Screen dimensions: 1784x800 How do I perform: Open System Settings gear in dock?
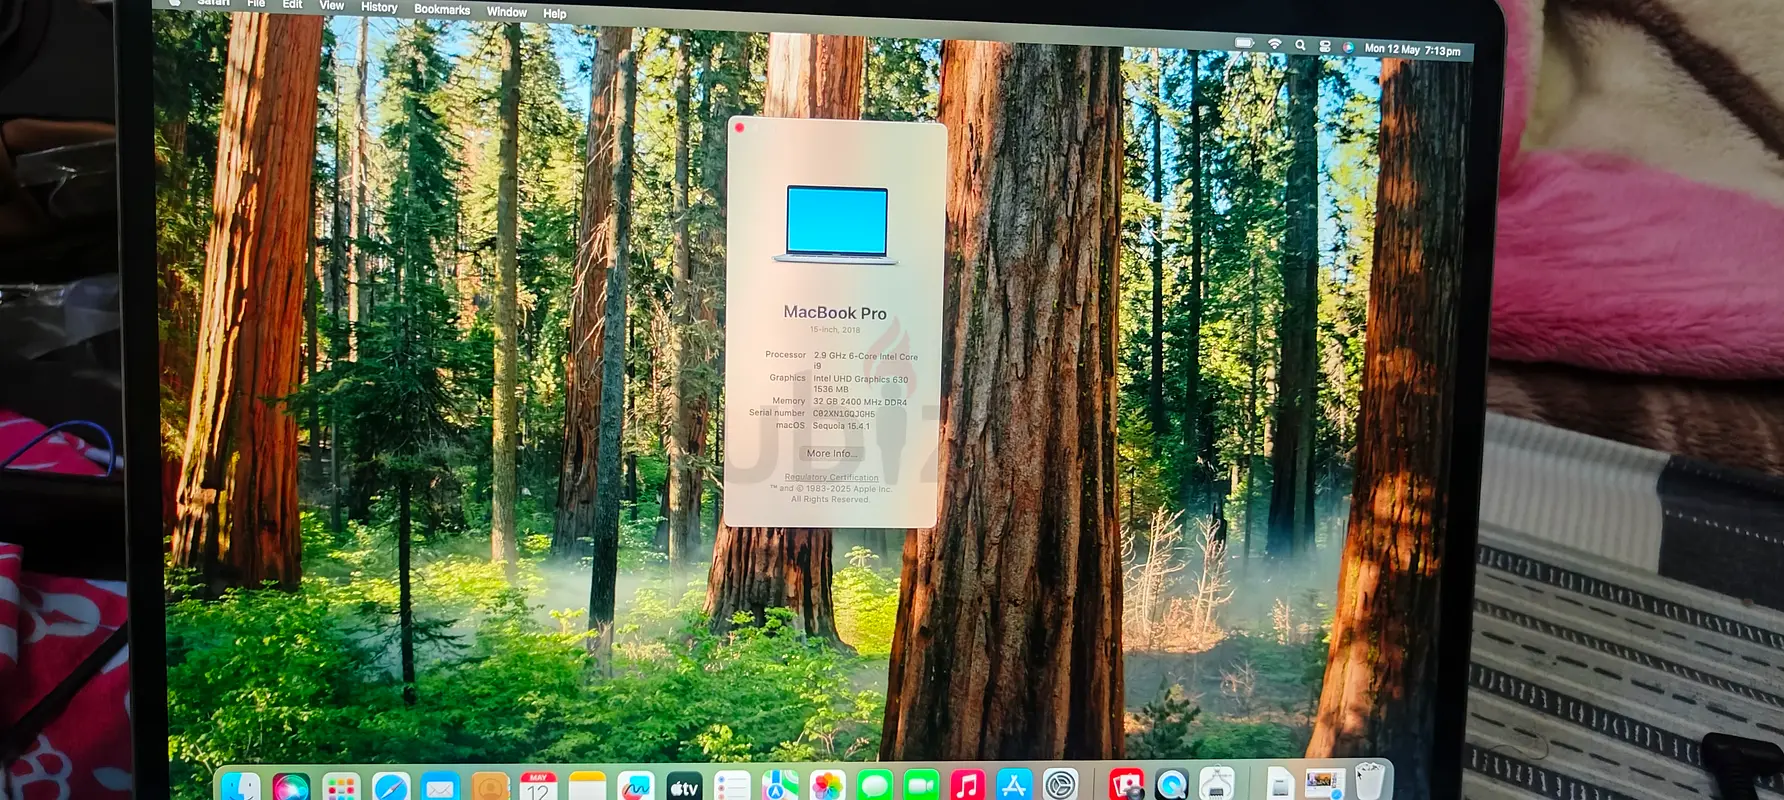[1060, 786]
